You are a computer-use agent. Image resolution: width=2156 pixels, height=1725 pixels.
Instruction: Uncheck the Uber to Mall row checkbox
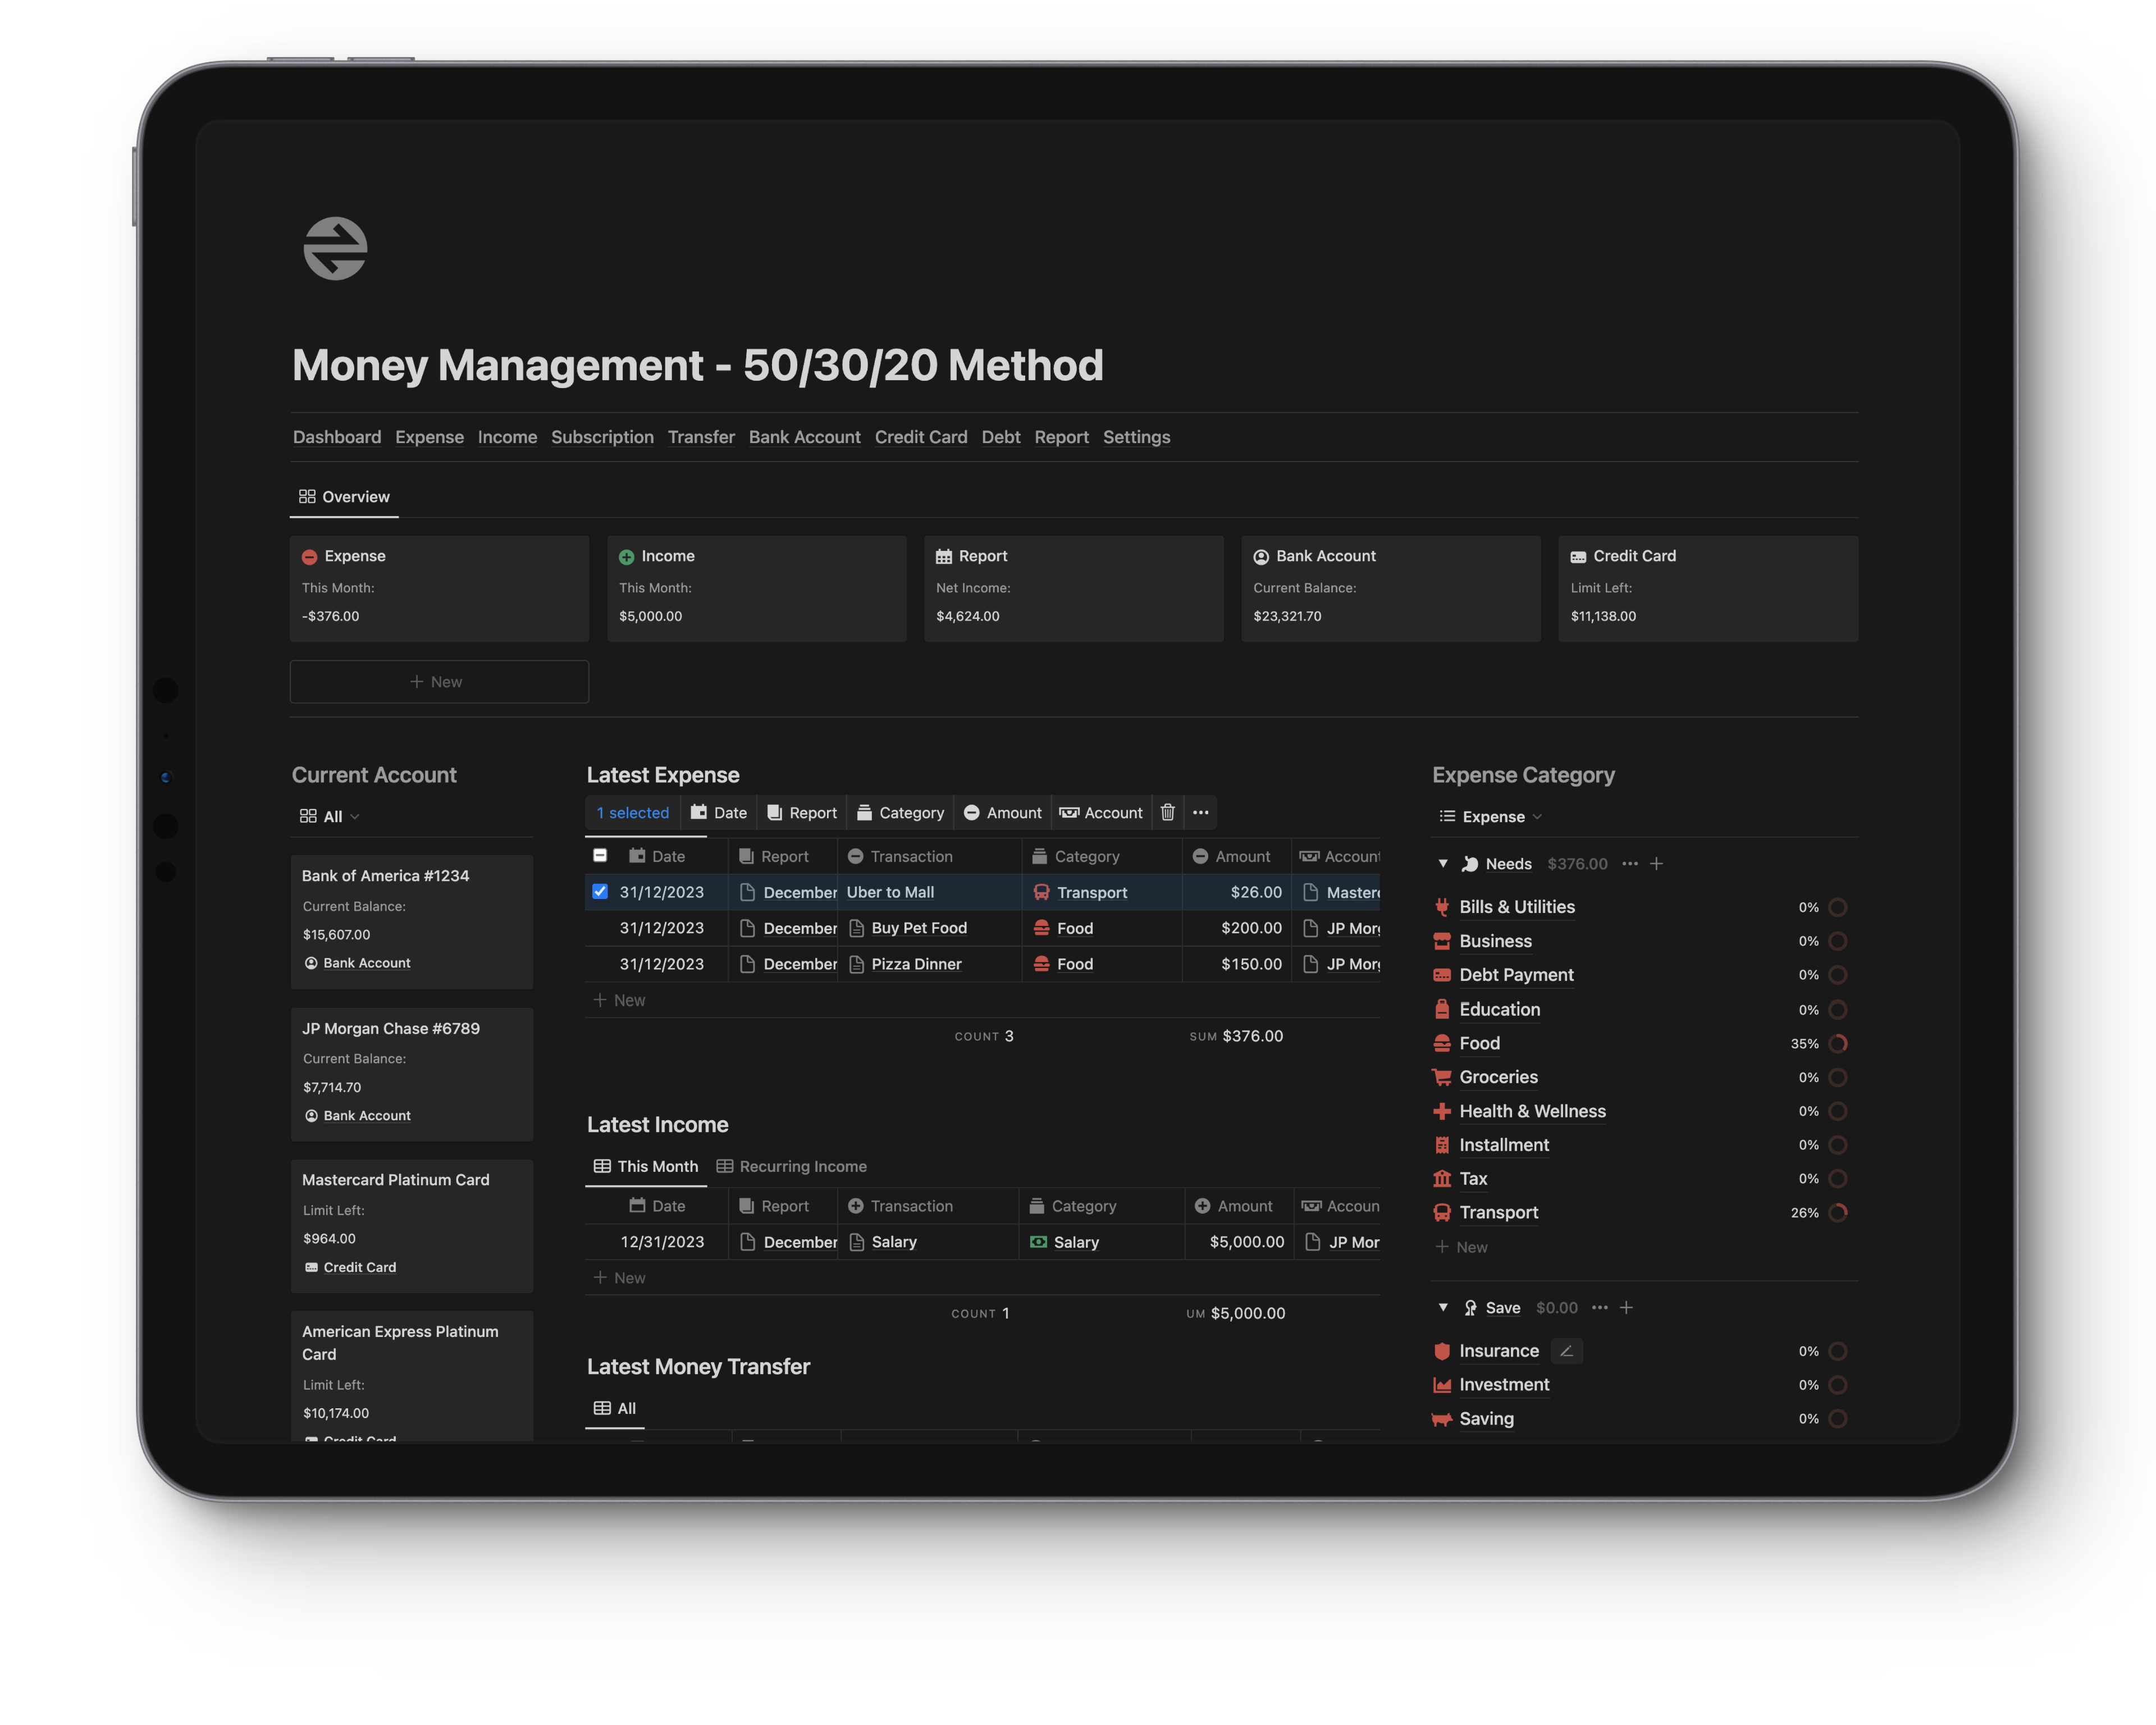tap(600, 891)
